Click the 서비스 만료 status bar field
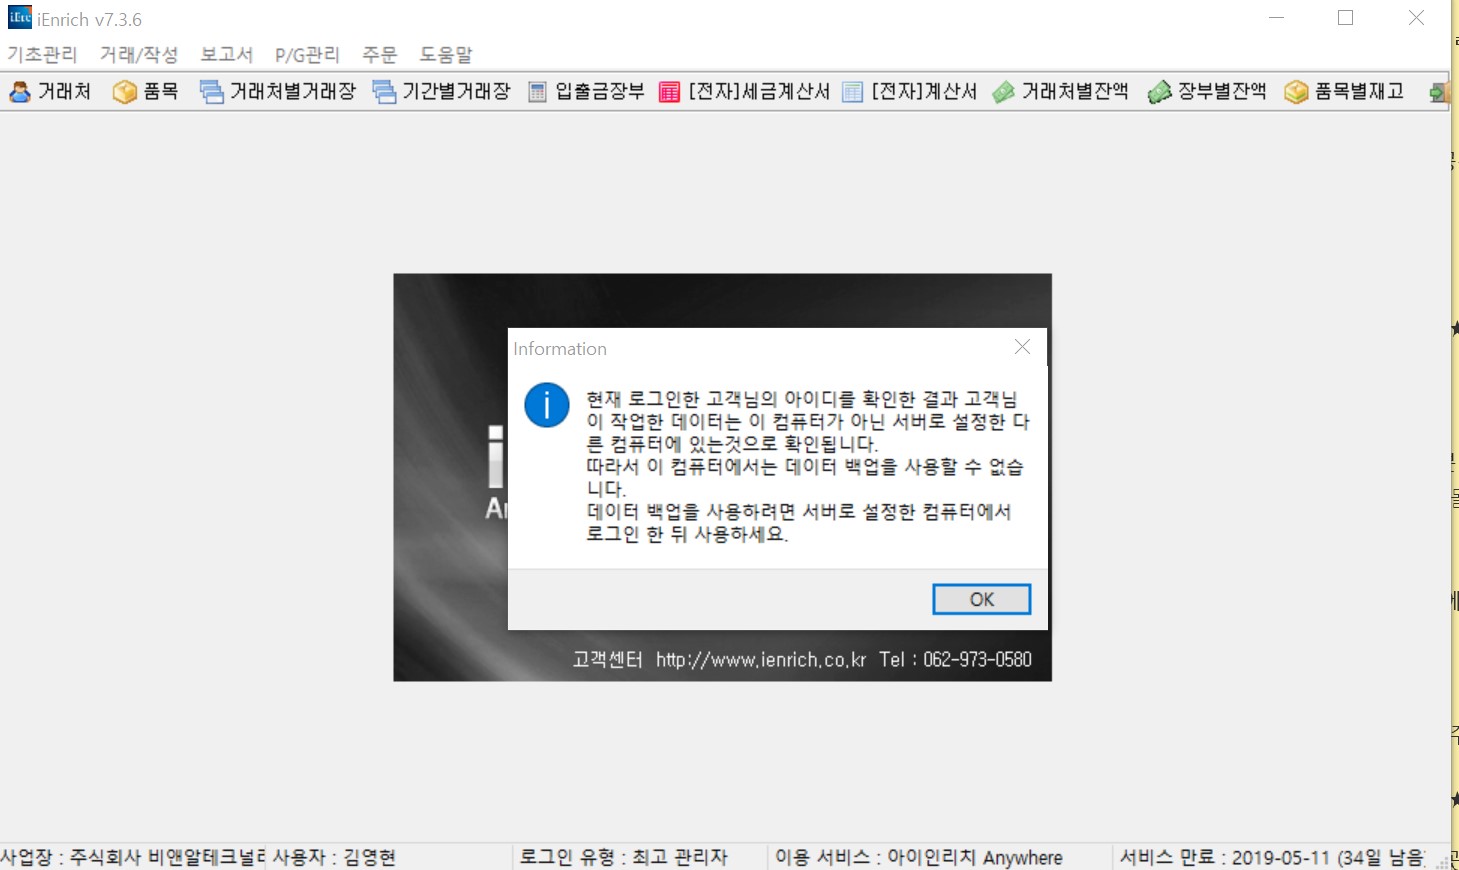Screen dimensions: 1459x870 (x=1272, y=857)
